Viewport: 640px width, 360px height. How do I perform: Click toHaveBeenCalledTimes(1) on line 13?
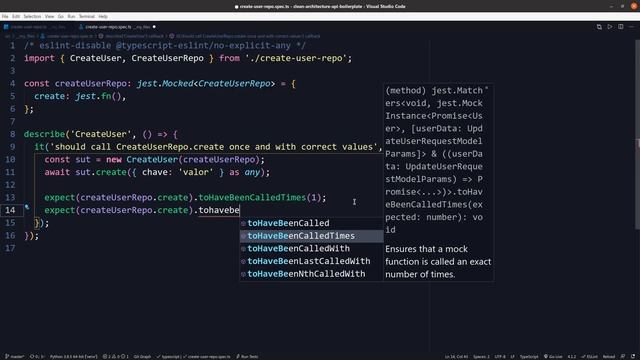(x=260, y=198)
